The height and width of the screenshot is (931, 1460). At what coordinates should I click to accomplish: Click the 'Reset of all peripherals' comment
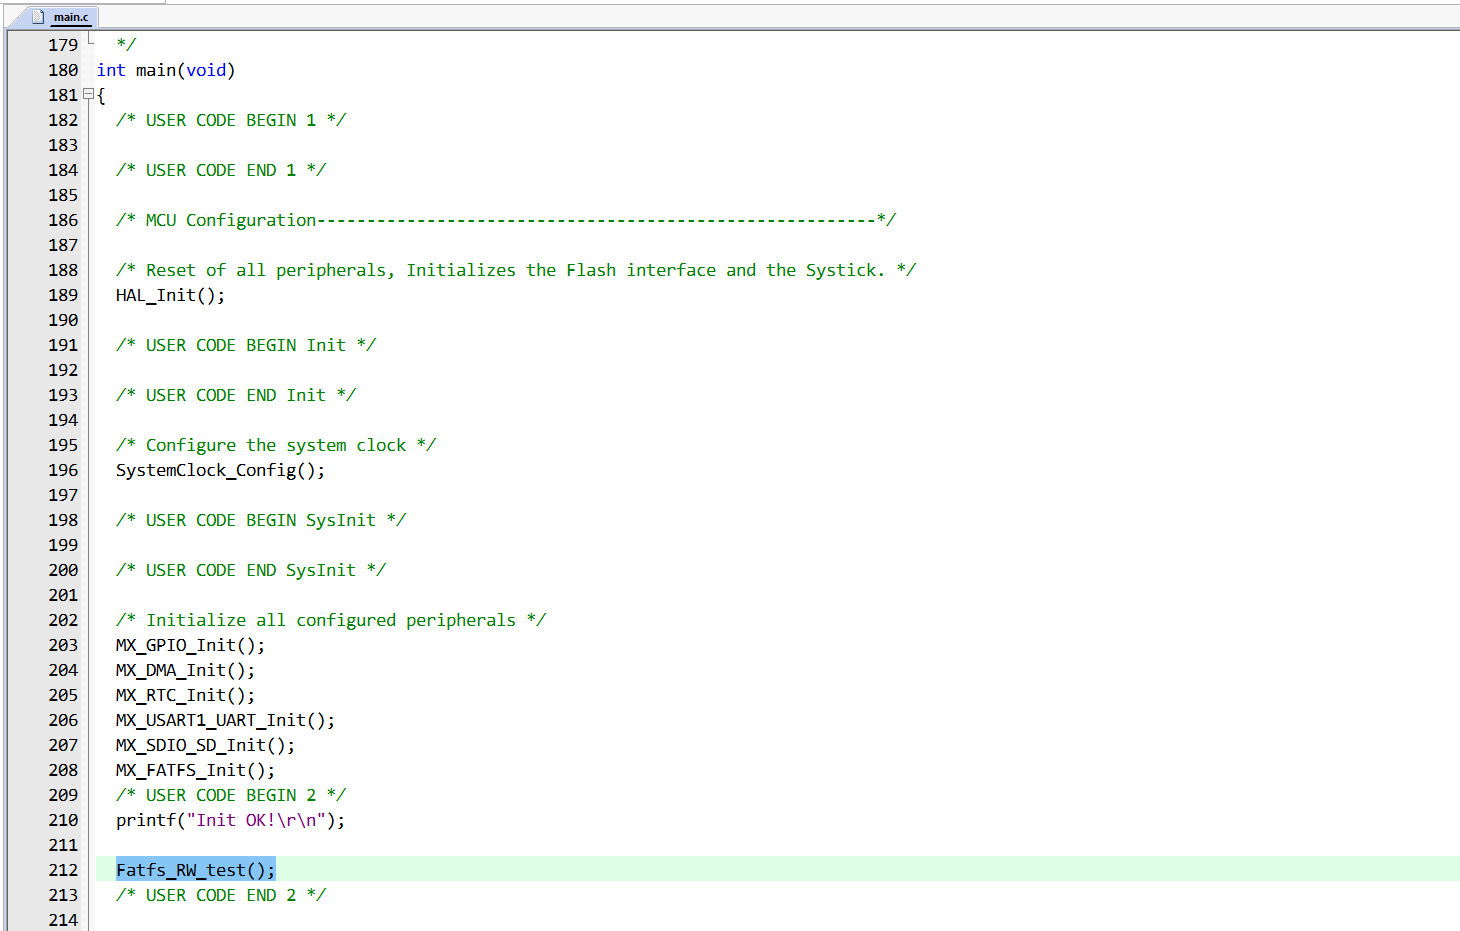click(x=516, y=270)
